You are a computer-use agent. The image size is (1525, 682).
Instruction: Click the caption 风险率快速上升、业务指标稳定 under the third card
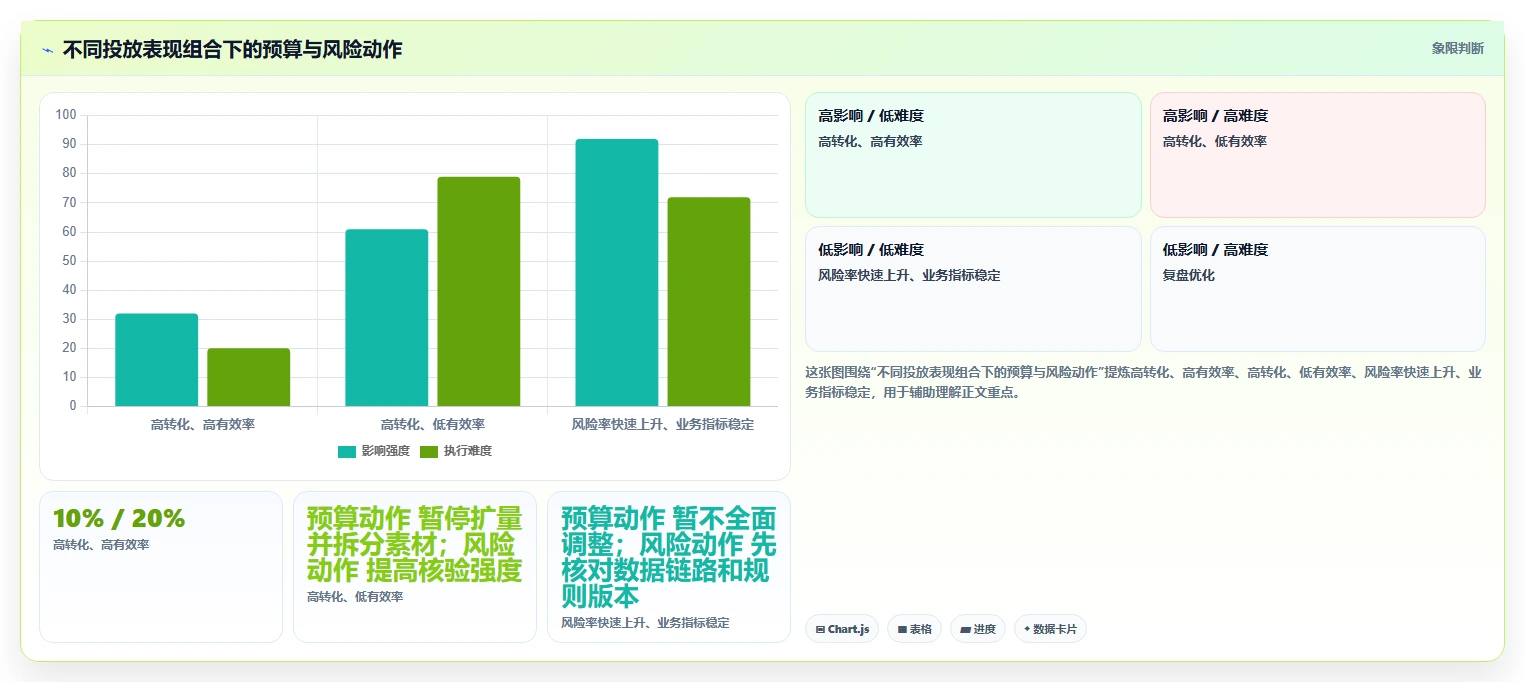coord(645,623)
